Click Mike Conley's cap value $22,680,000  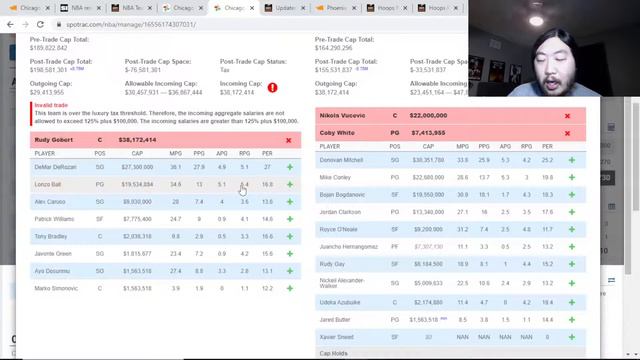click(427, 178)
